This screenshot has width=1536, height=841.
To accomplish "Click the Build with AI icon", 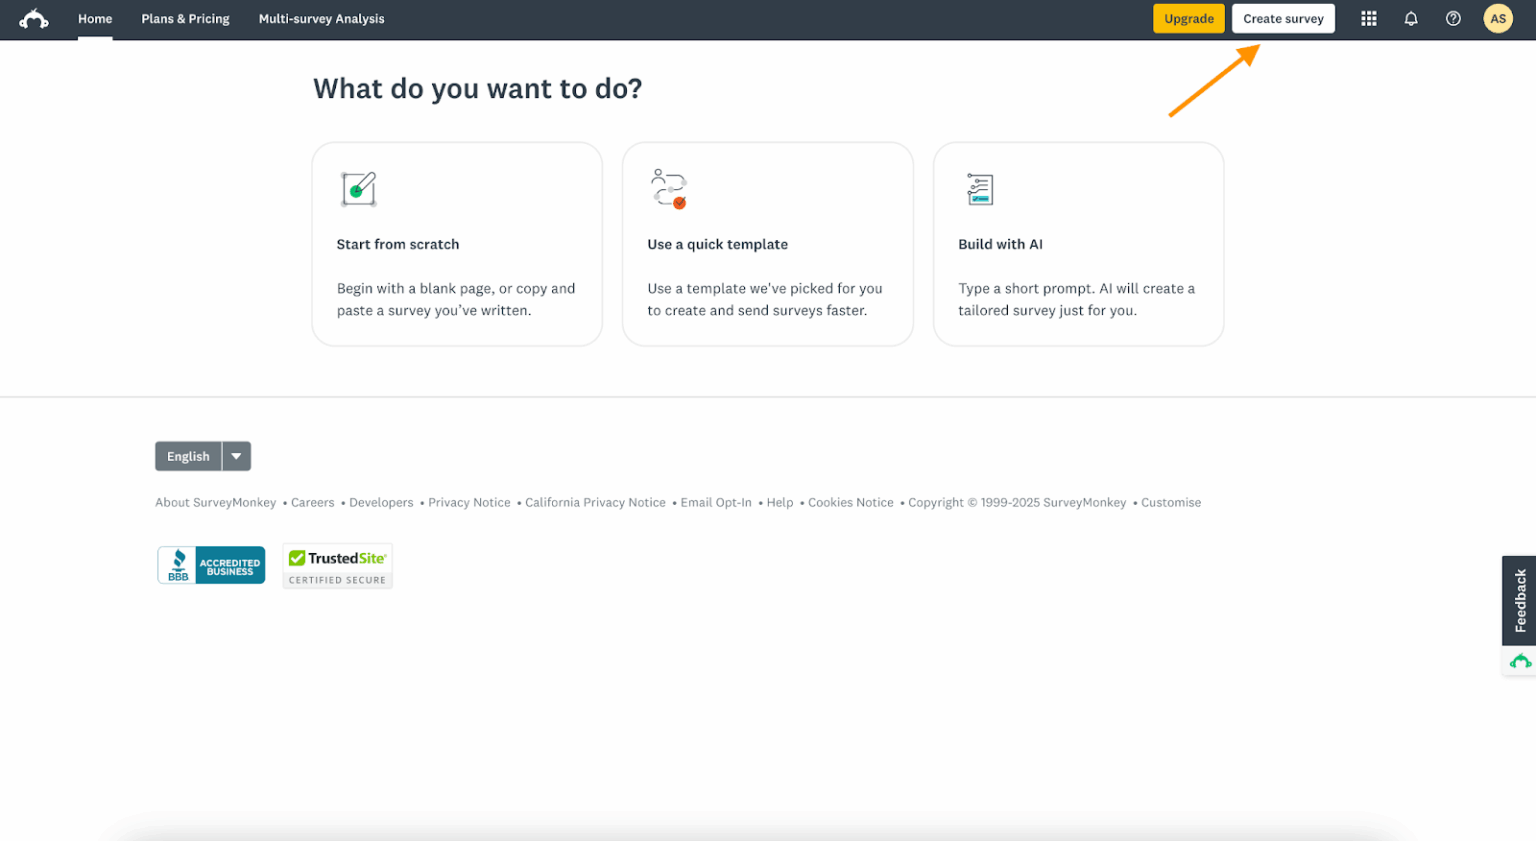I will 980,188.
